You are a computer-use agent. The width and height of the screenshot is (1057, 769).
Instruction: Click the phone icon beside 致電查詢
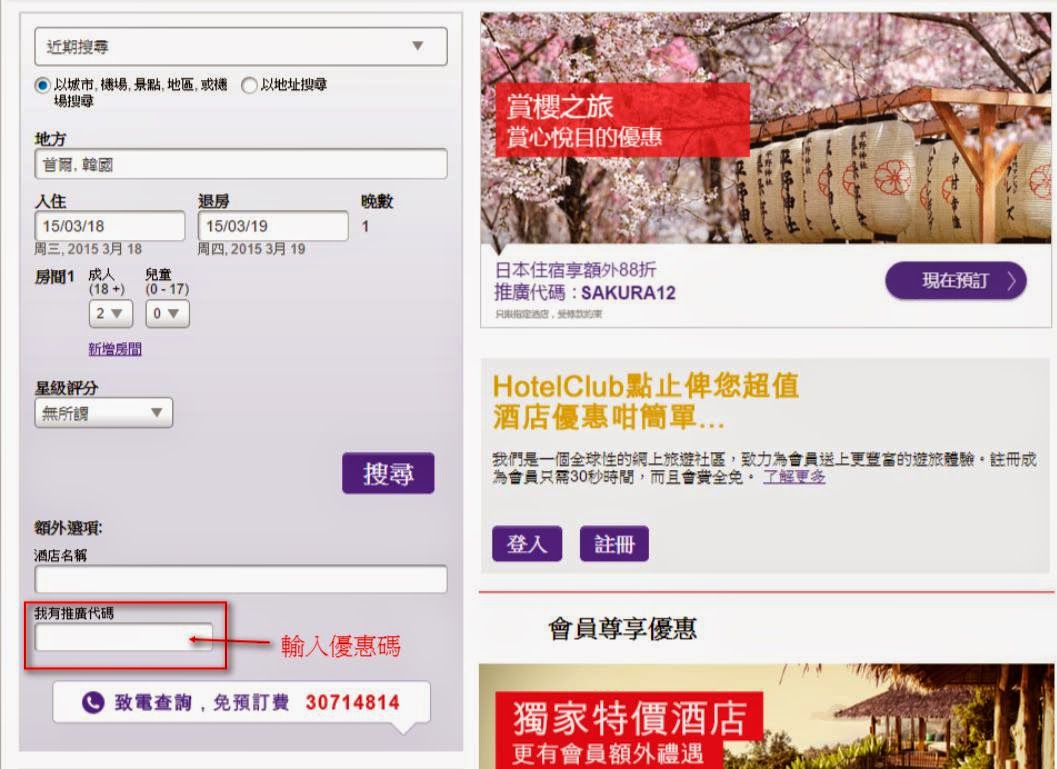click(x=93, y=703)
